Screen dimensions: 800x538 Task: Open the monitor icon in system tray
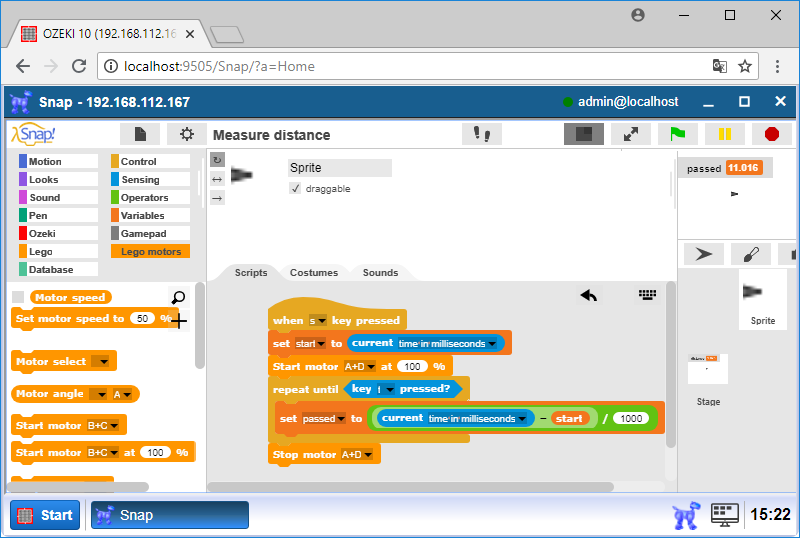tap(724, 515)
